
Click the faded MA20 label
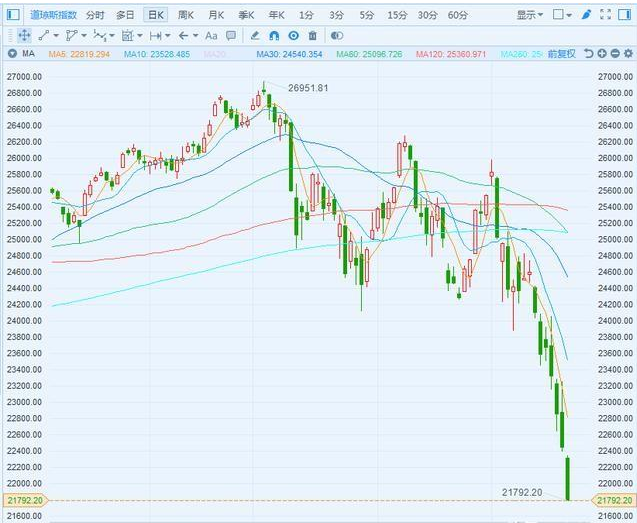coord(215,54)
